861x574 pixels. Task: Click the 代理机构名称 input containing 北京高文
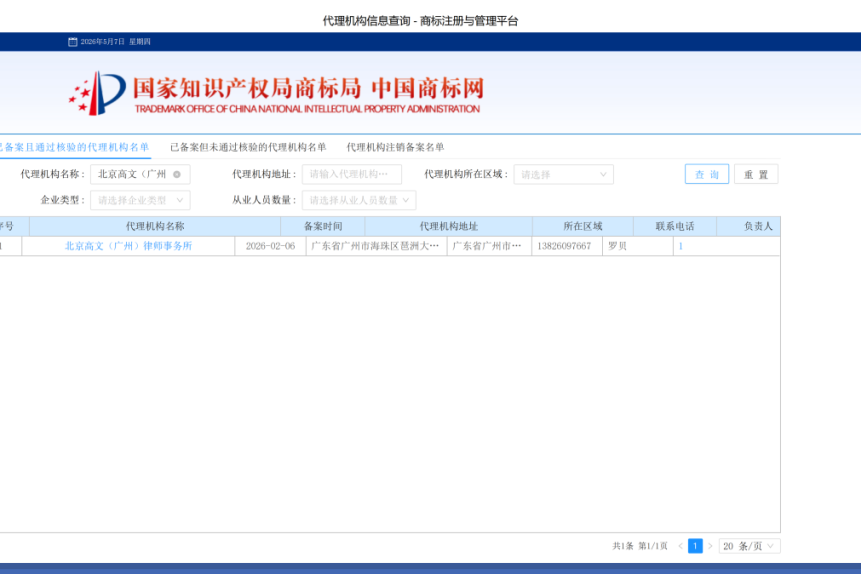pos(140,174)
